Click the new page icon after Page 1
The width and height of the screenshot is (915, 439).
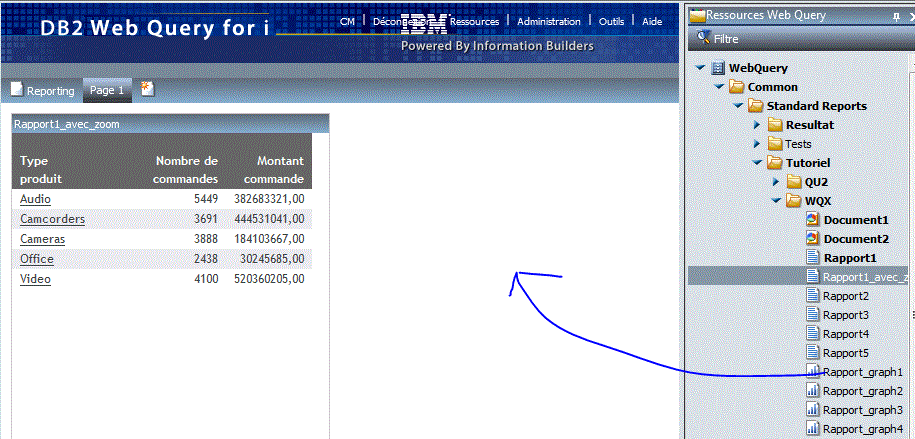click(x=148, y=89)
